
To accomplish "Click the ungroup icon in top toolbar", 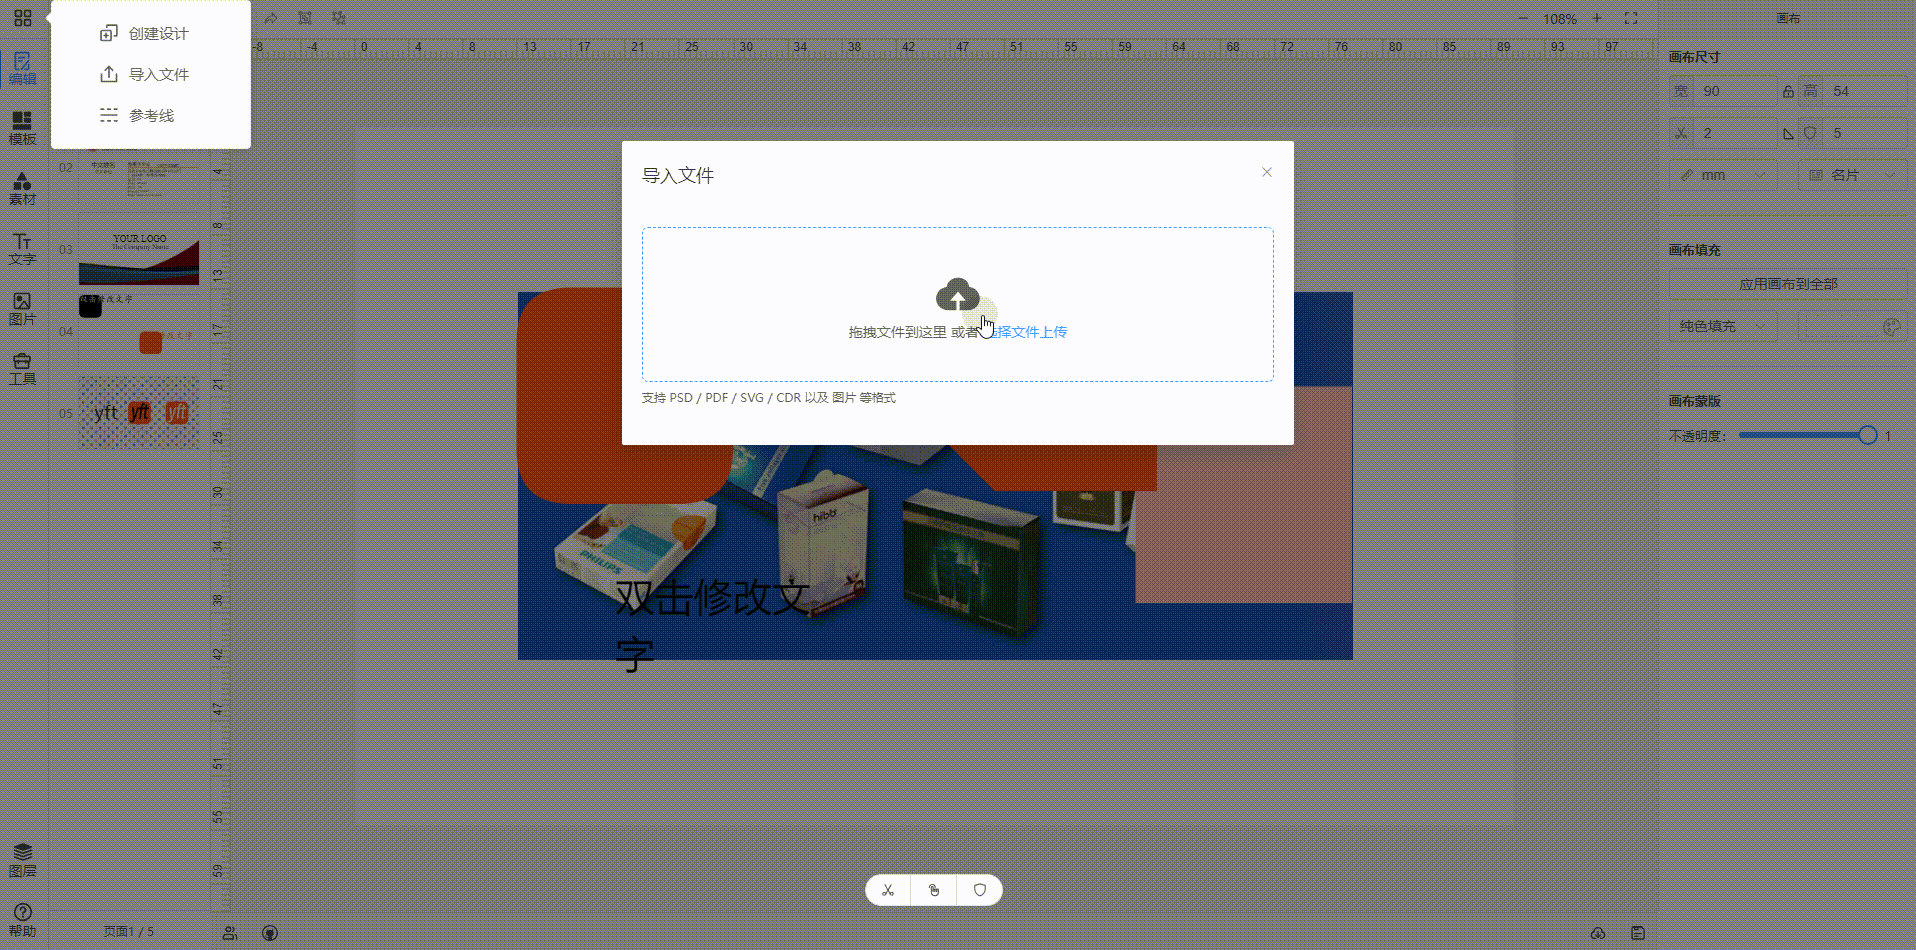I will coord(339,18).
